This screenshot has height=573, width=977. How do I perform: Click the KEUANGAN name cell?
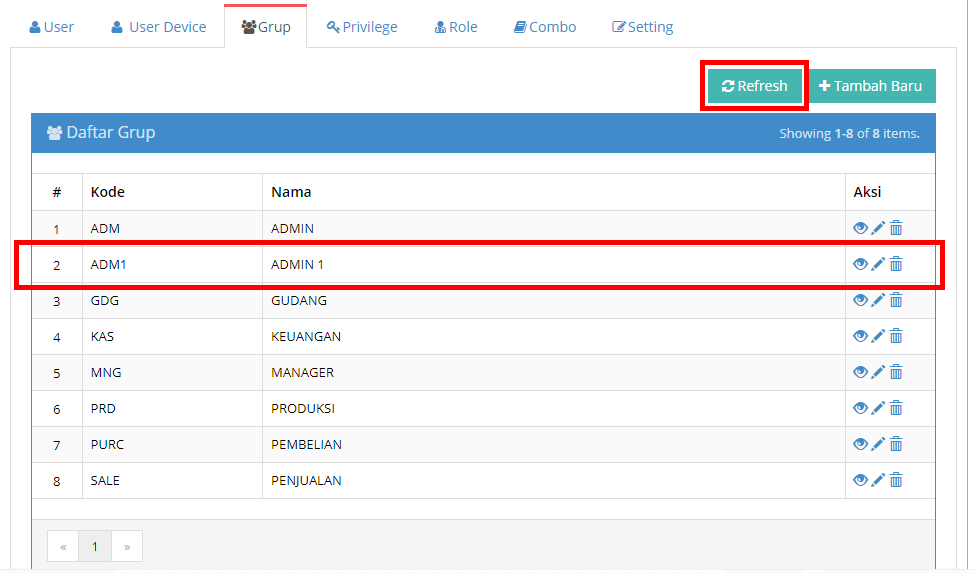click(x=554, y=337)
